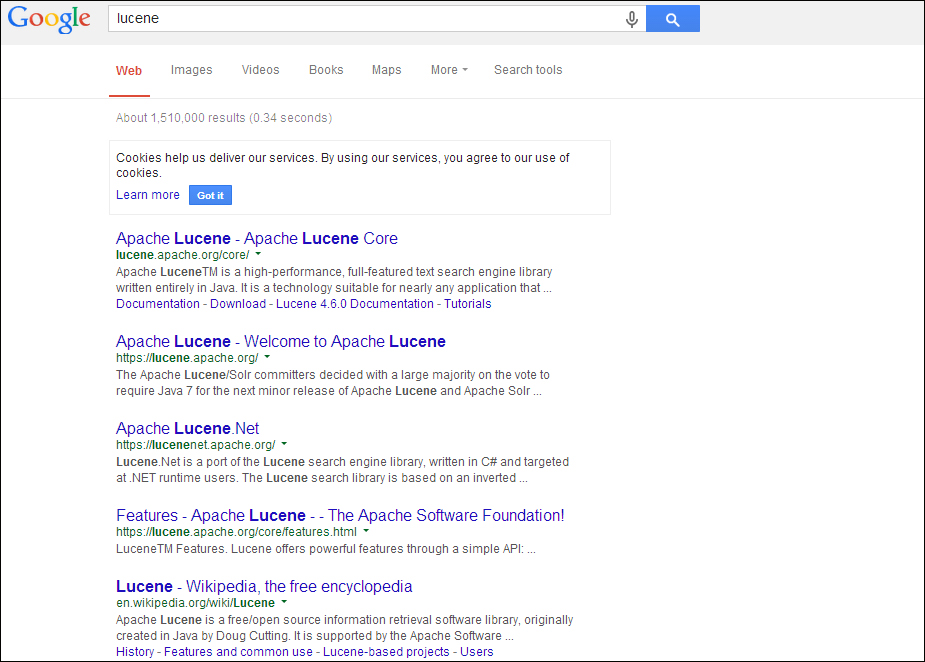The image size is (925, 662).
Task: Open the Download sitelink
Action: click(x=238, y=304)
